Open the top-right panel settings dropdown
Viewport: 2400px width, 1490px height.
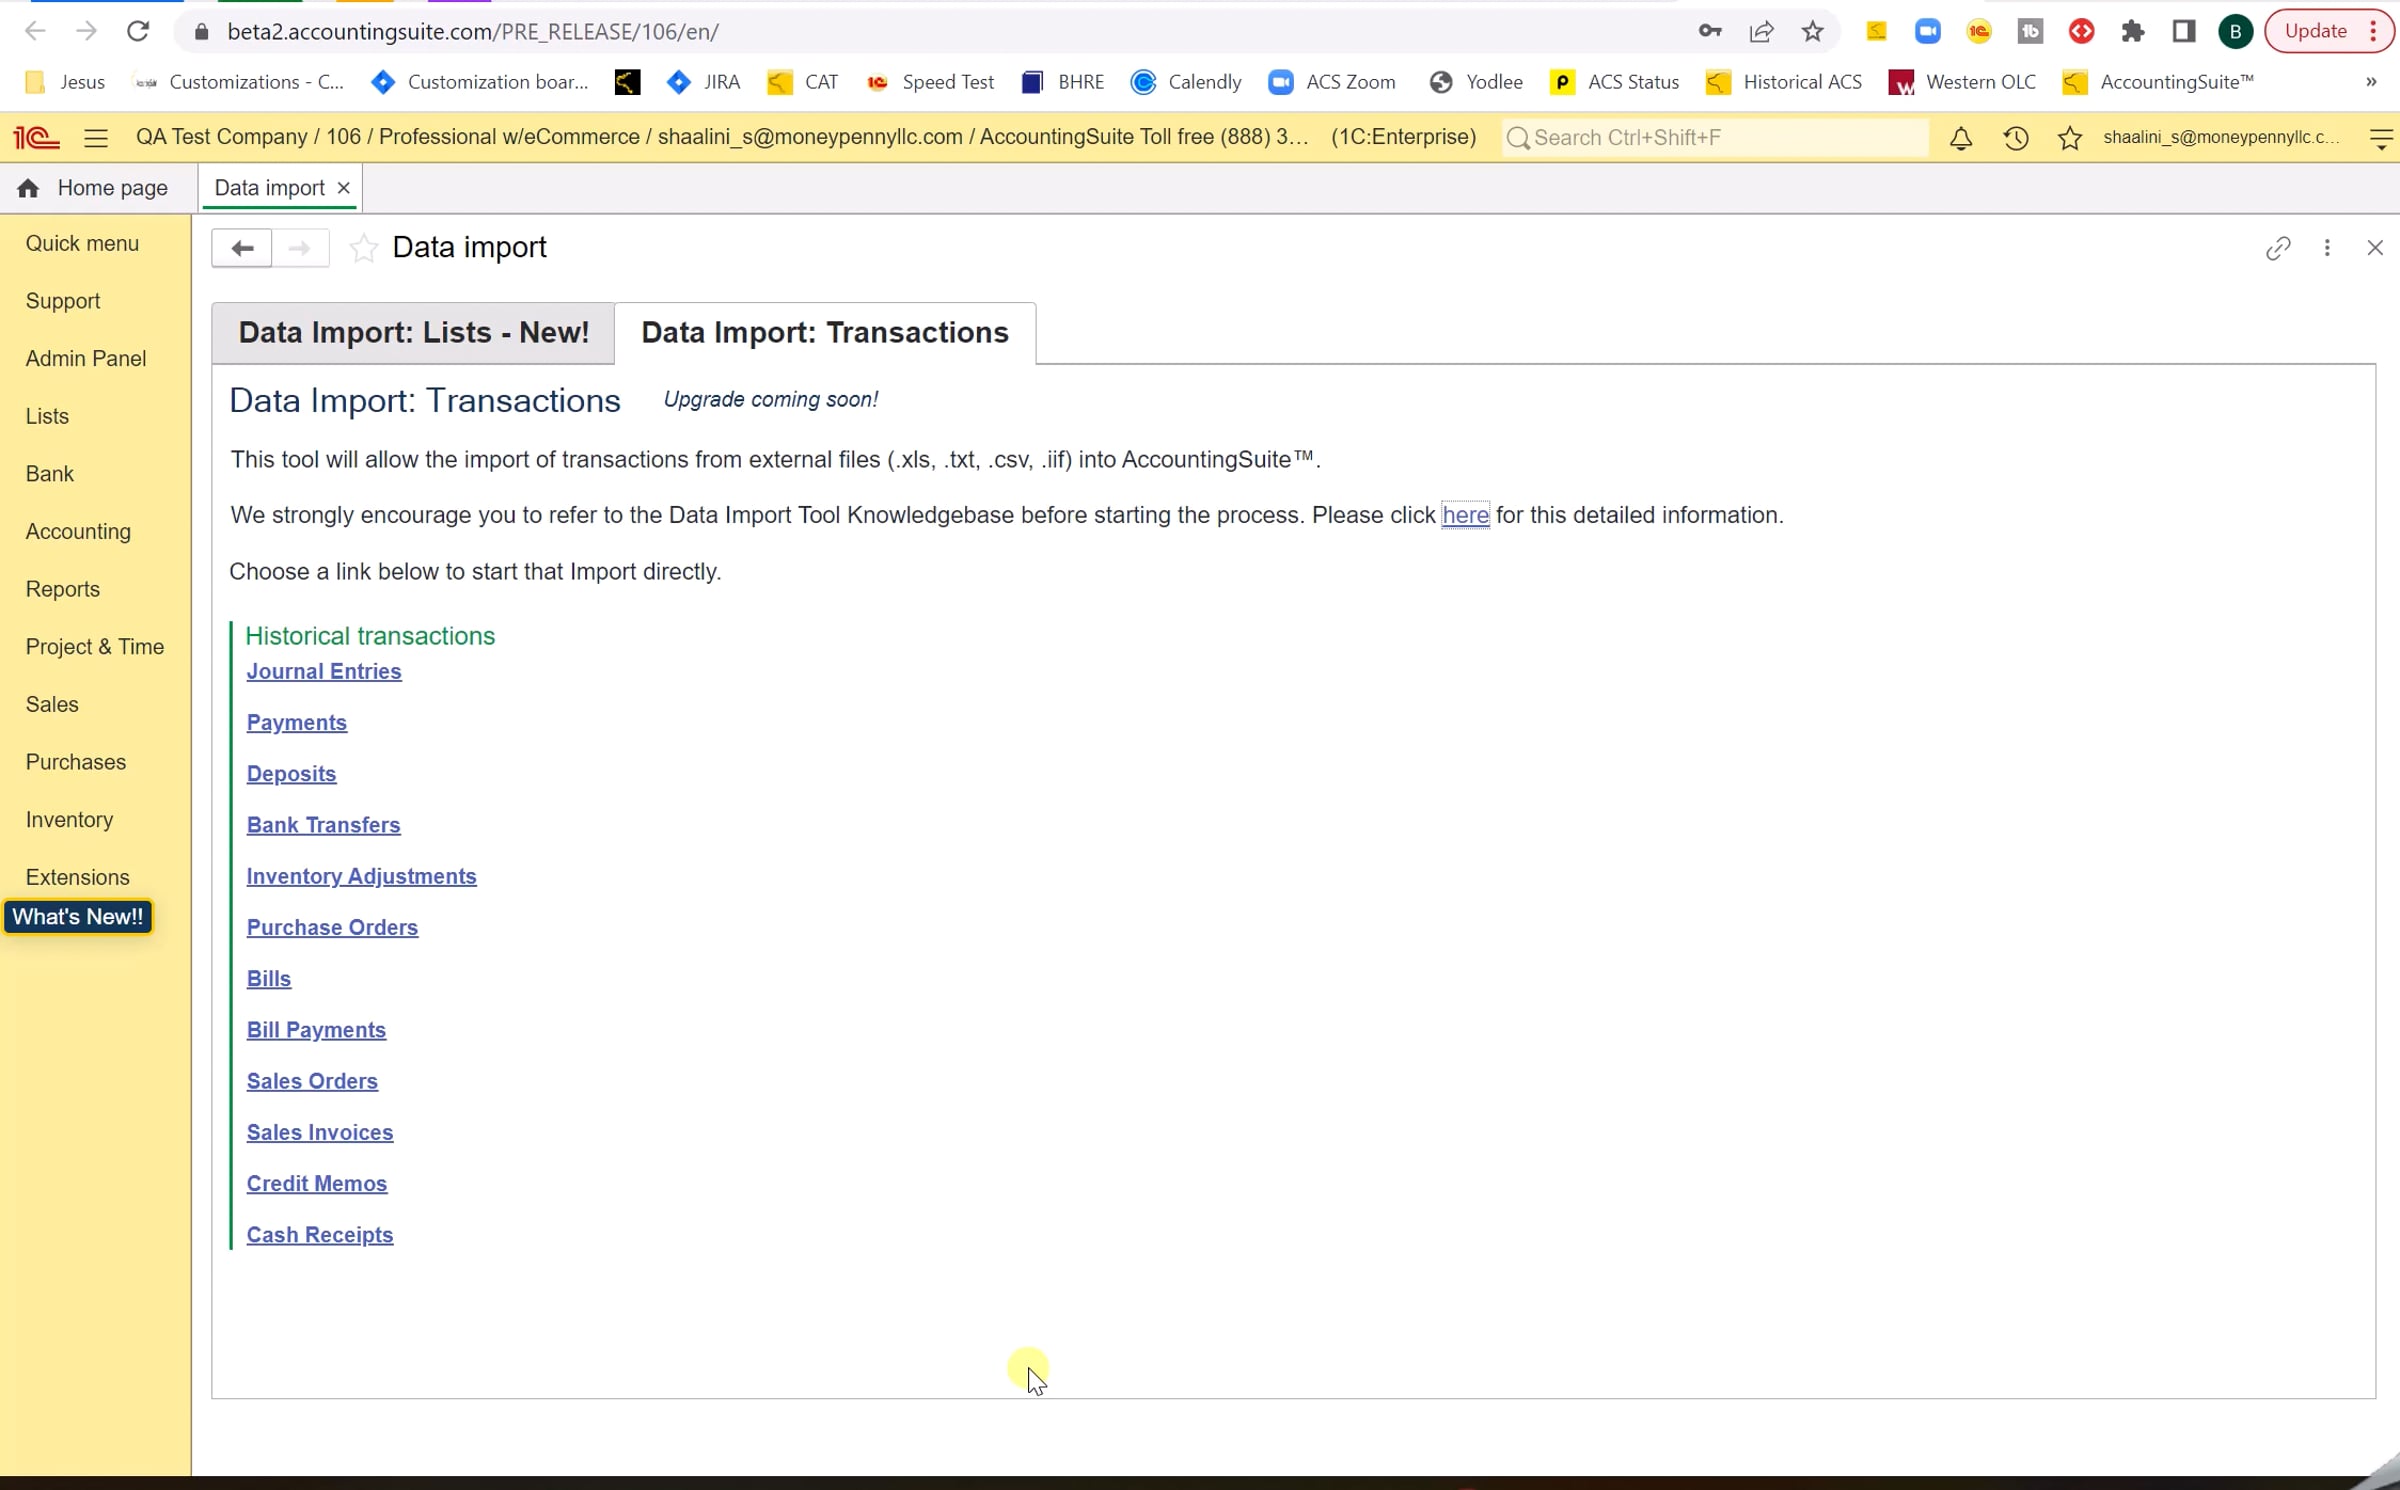tap(2381, 138)
